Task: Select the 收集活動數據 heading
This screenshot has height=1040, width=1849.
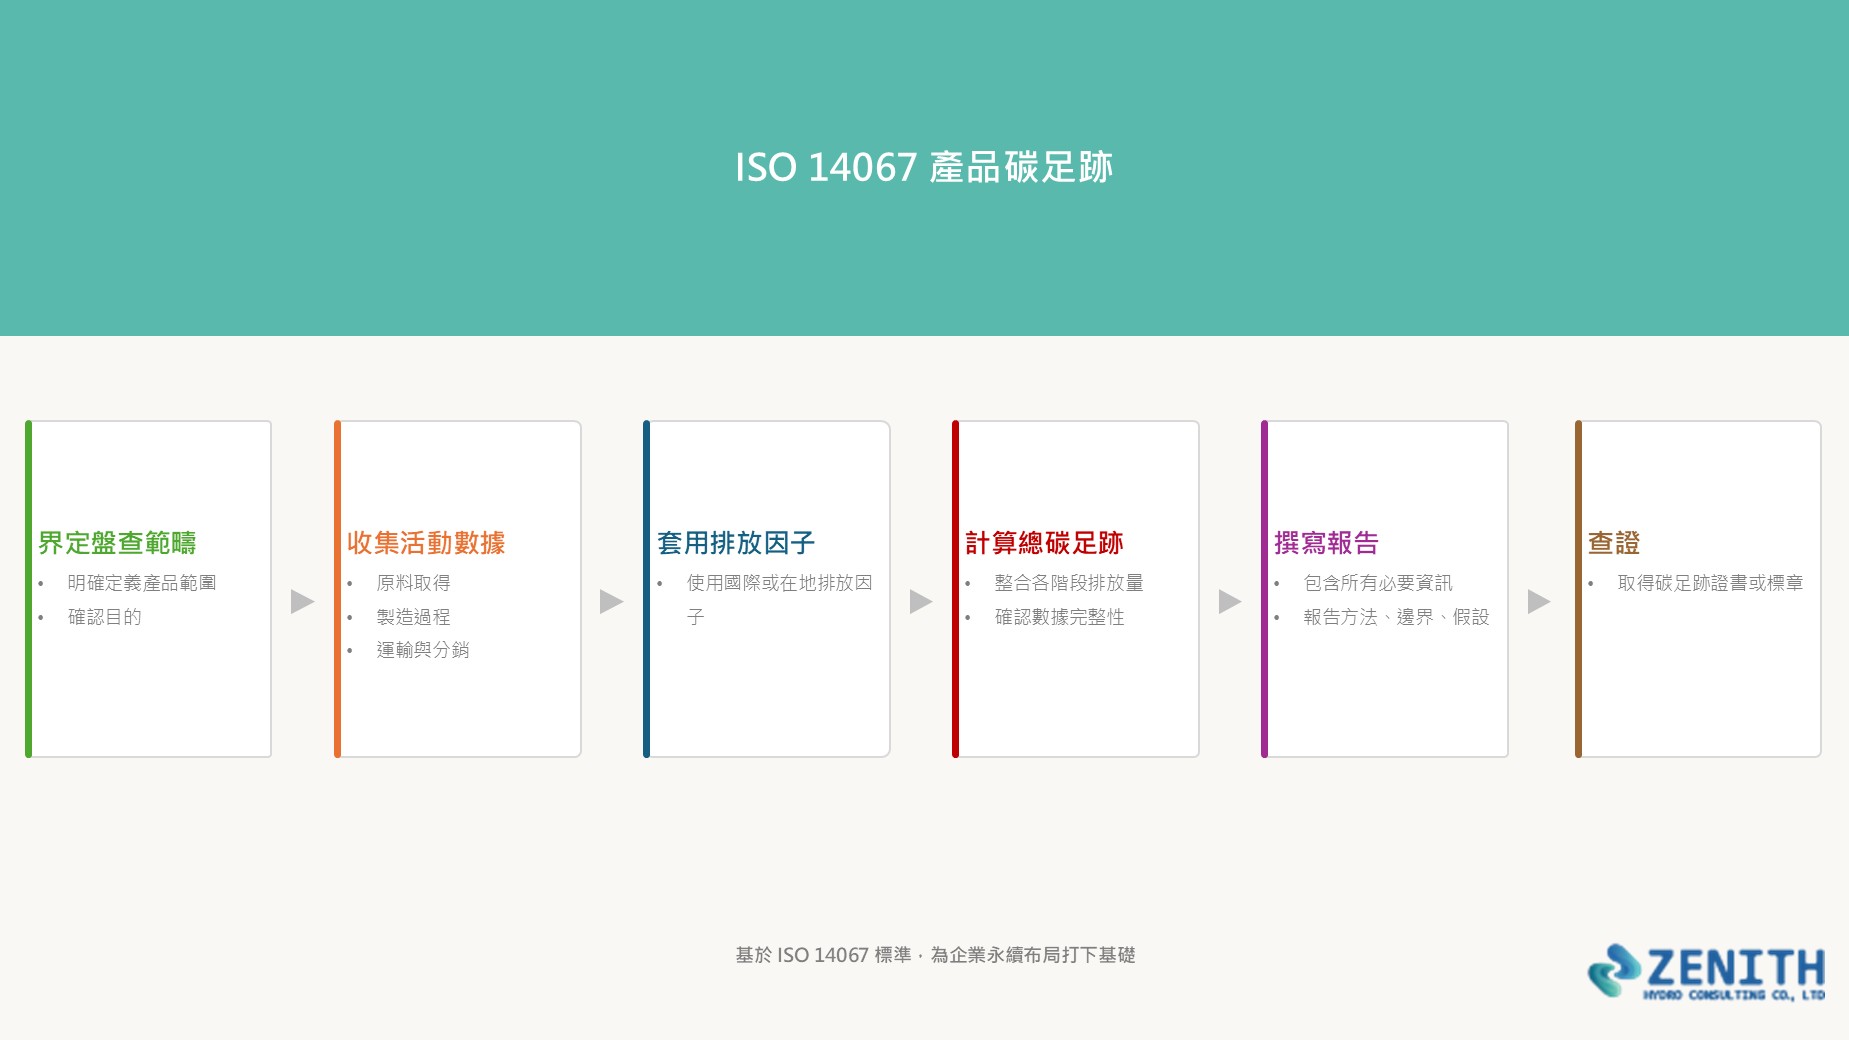Action: click(426, 543)
